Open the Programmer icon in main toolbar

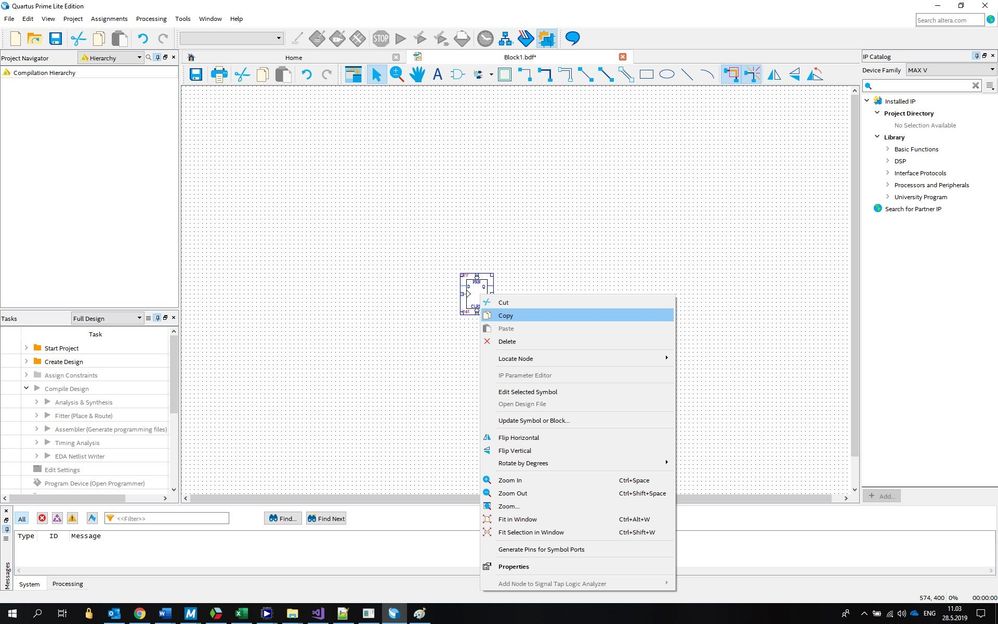526,39
